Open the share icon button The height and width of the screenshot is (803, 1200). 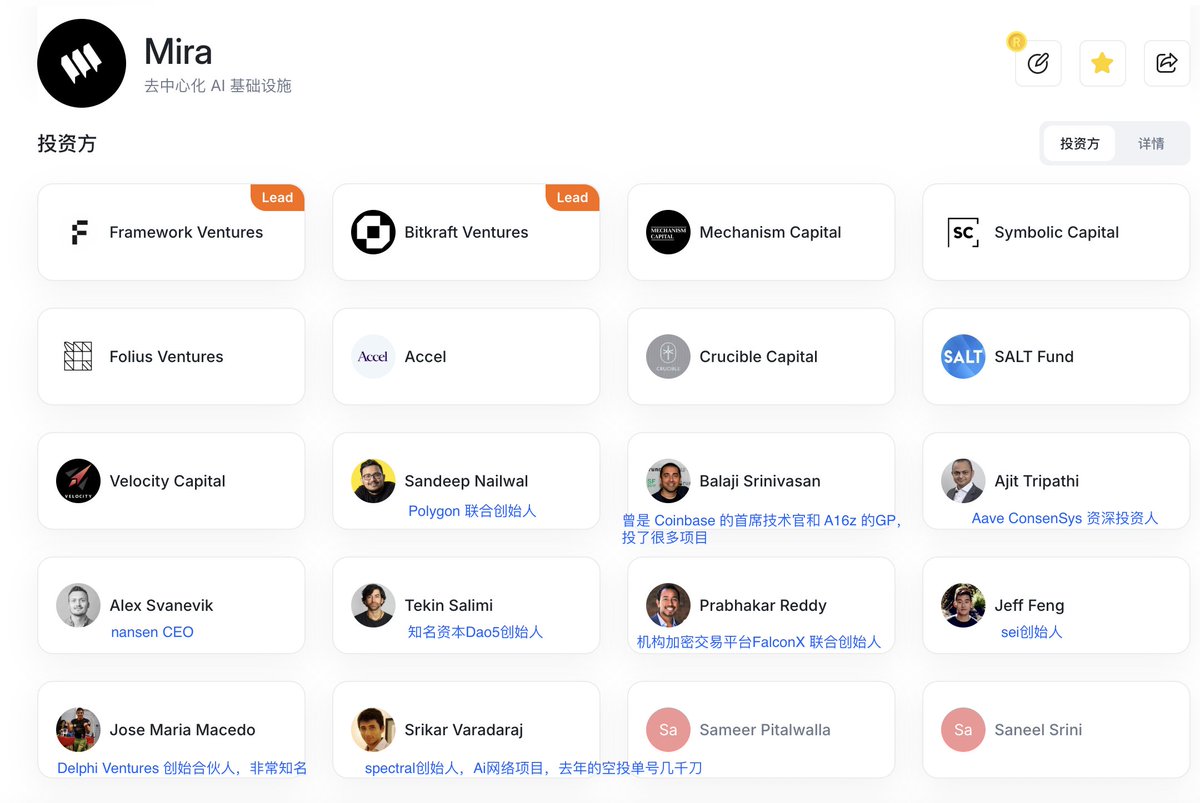[1166, 64]
